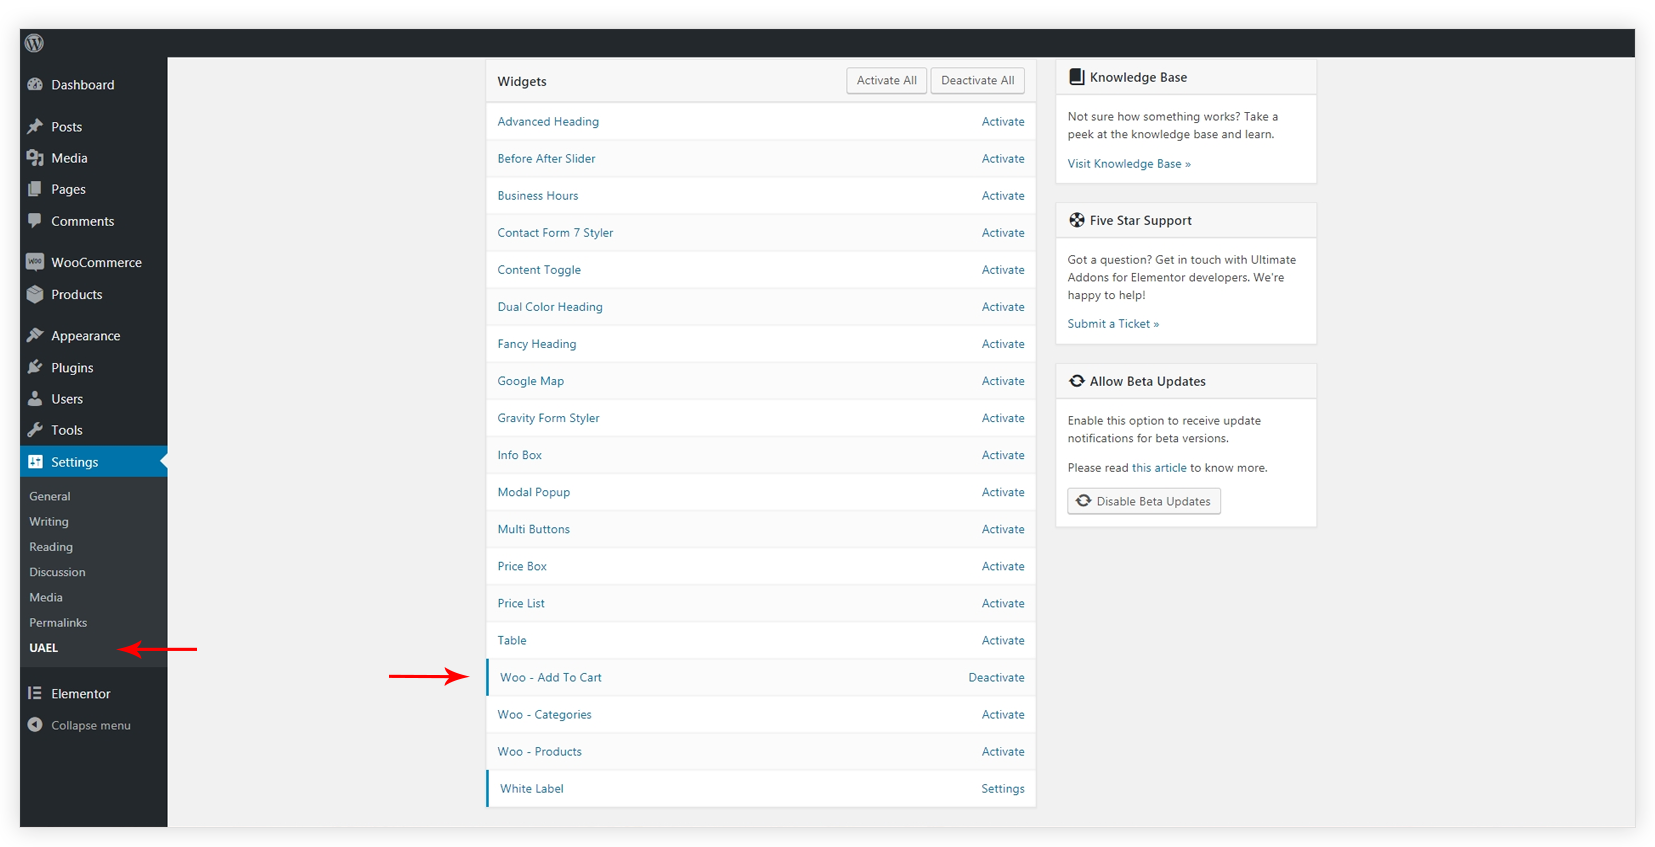
Task: Click the Settings sliders icon
Action: pyautogui.click(x=35, y=462)
